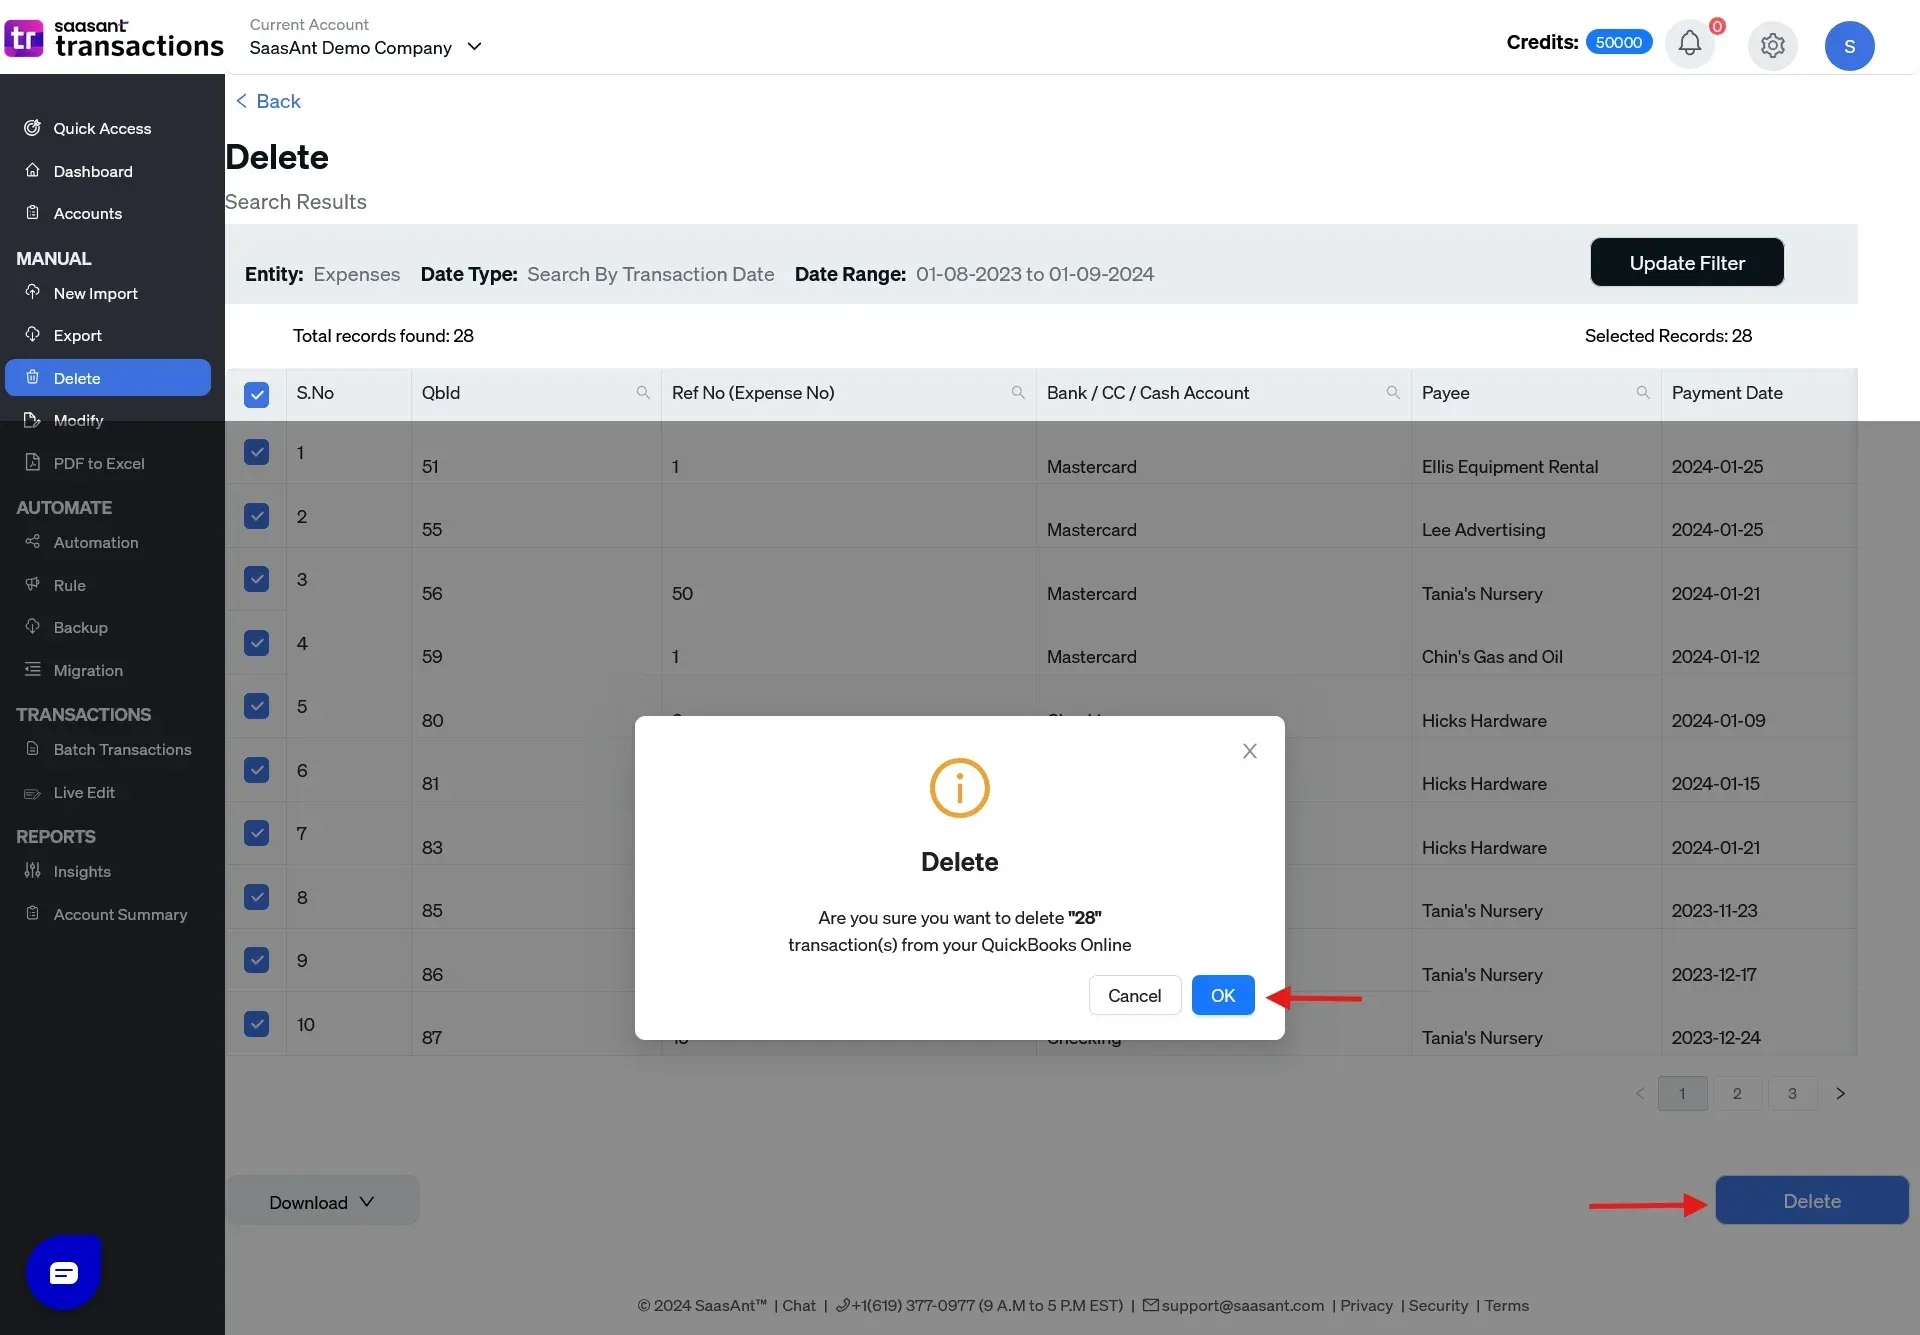Screen dimensions: 1920x1335
Task: Click OK to confirm deletion
Action: pyautogui.click(x=1223, y=995)
